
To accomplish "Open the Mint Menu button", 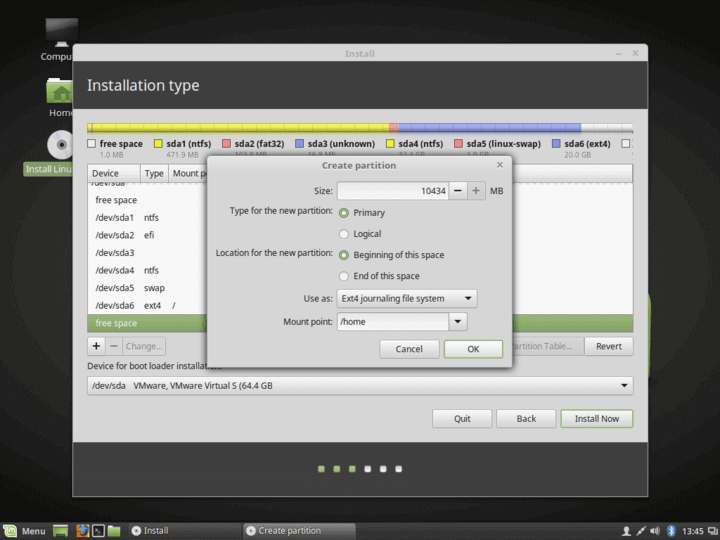I will [x=24, y=530].
